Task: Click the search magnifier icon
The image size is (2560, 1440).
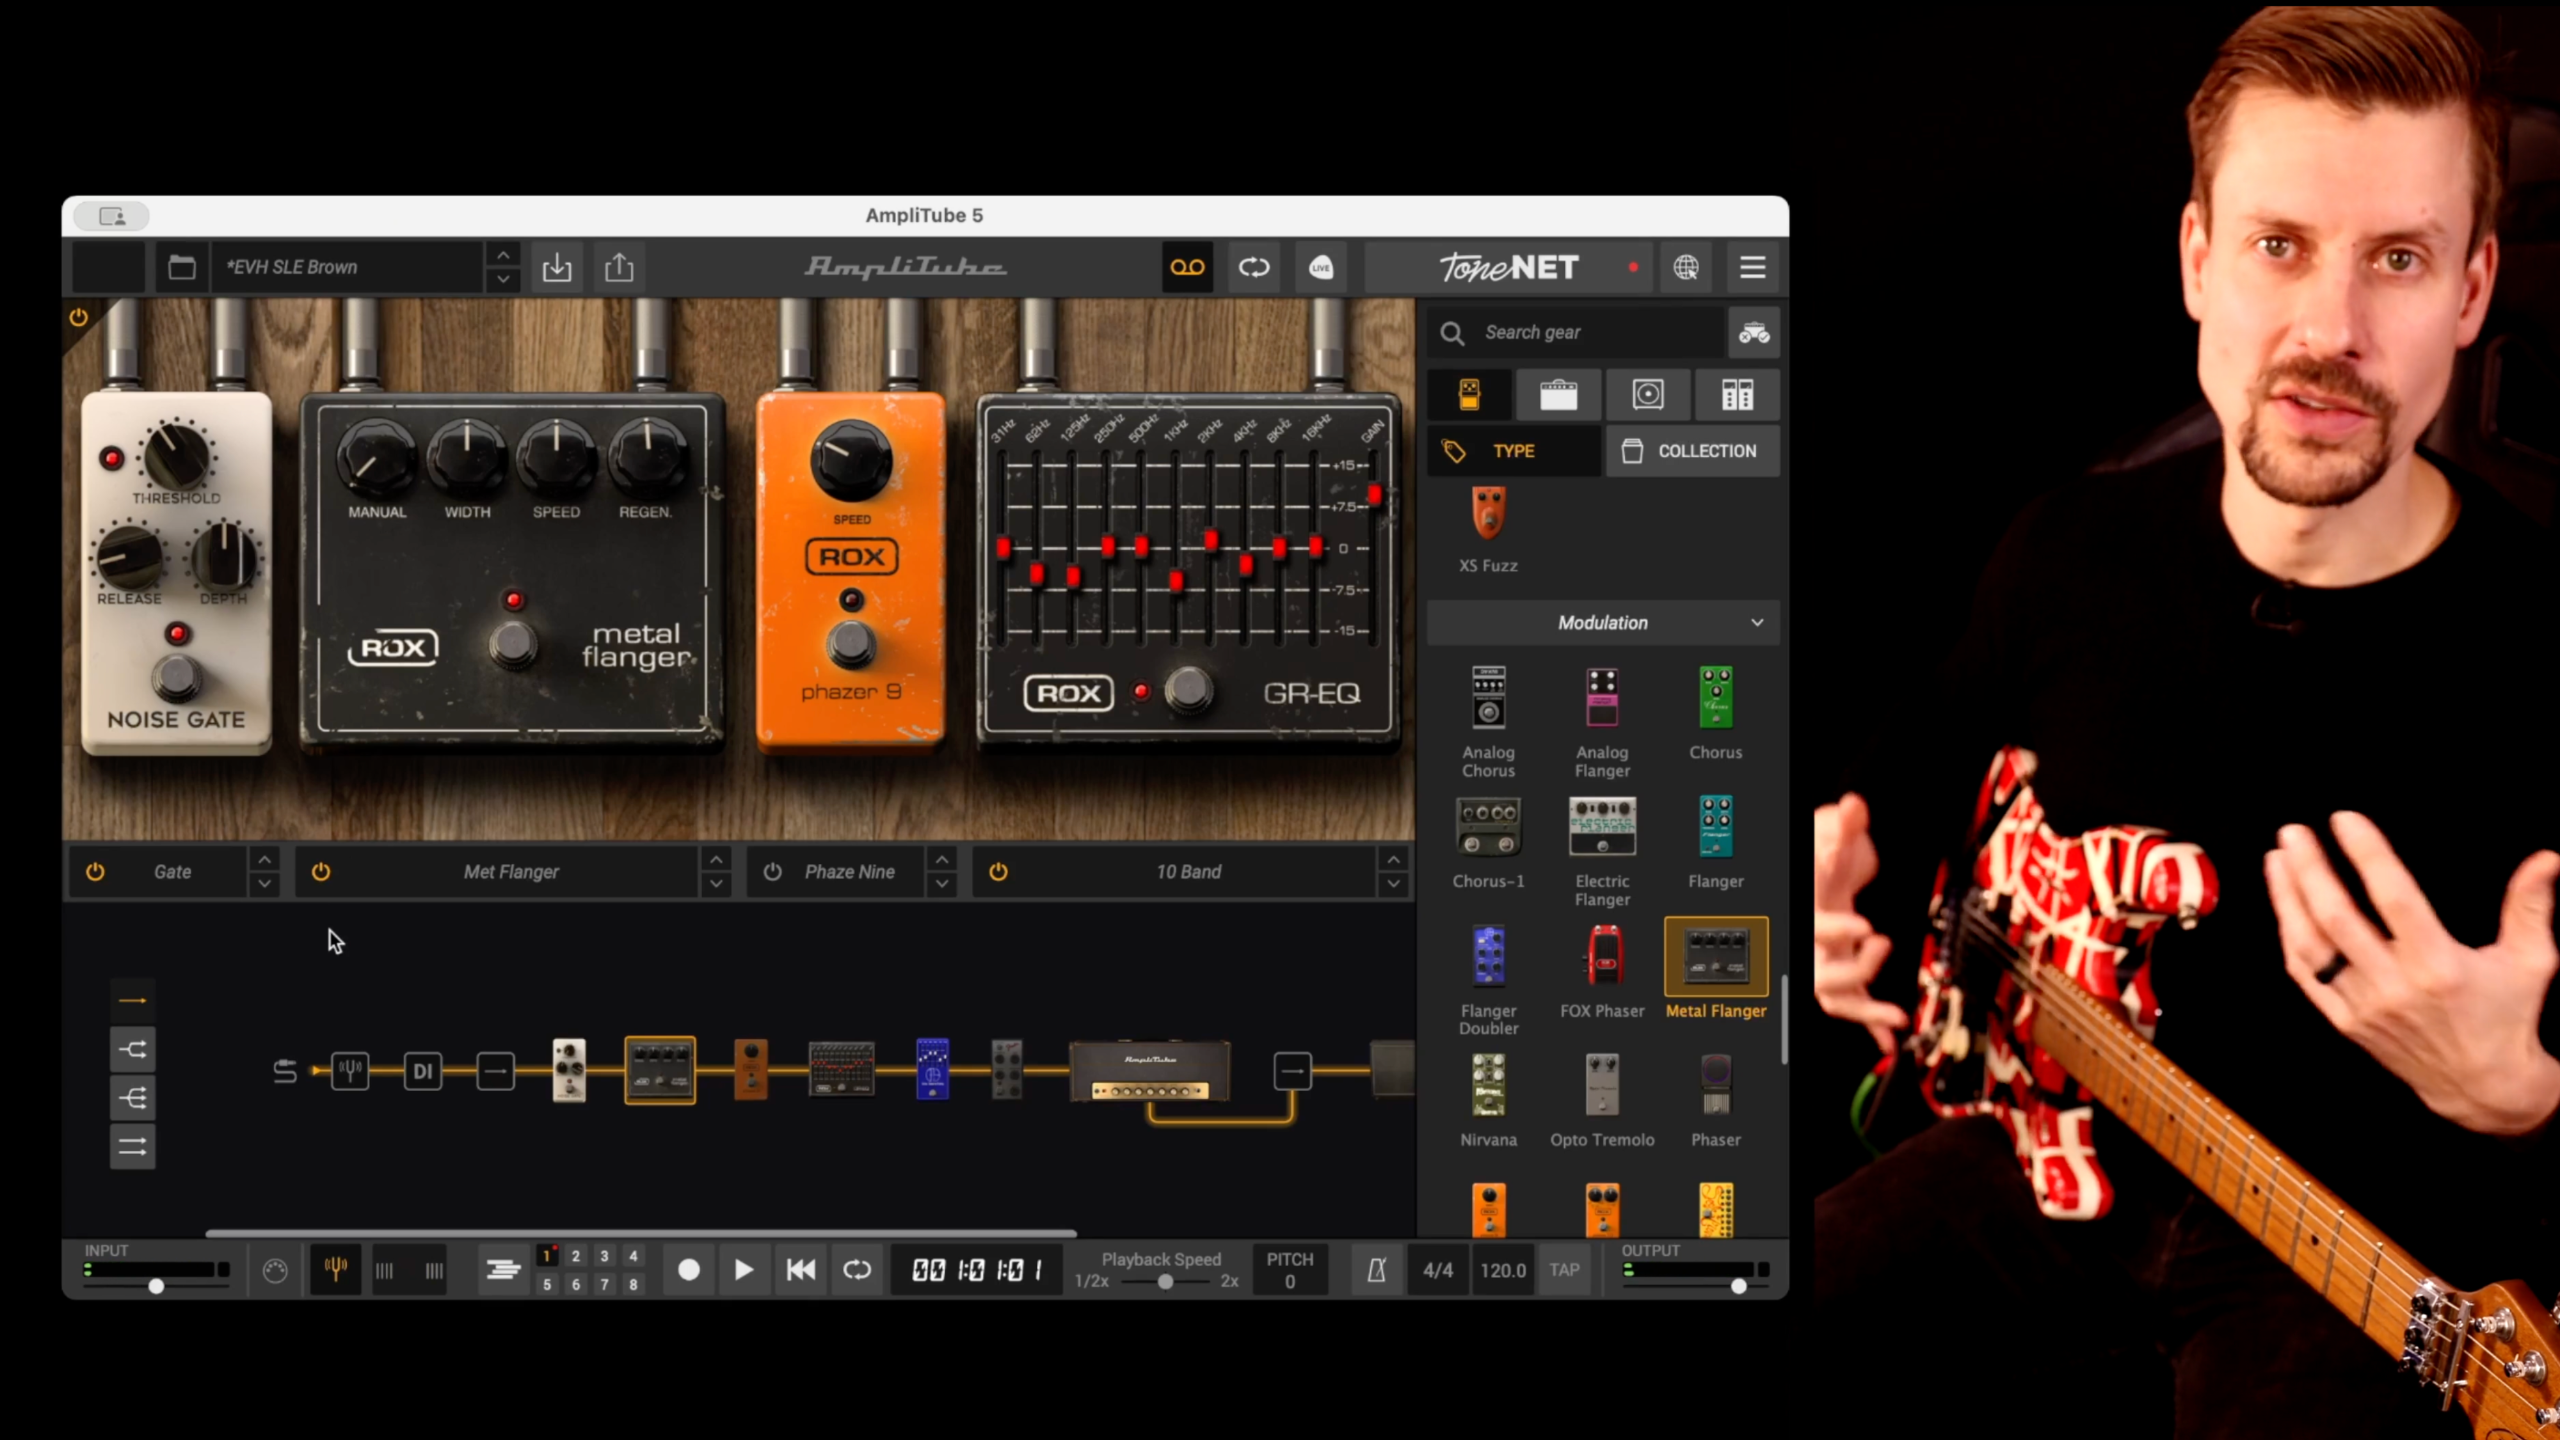Action: click(1452, 333)
